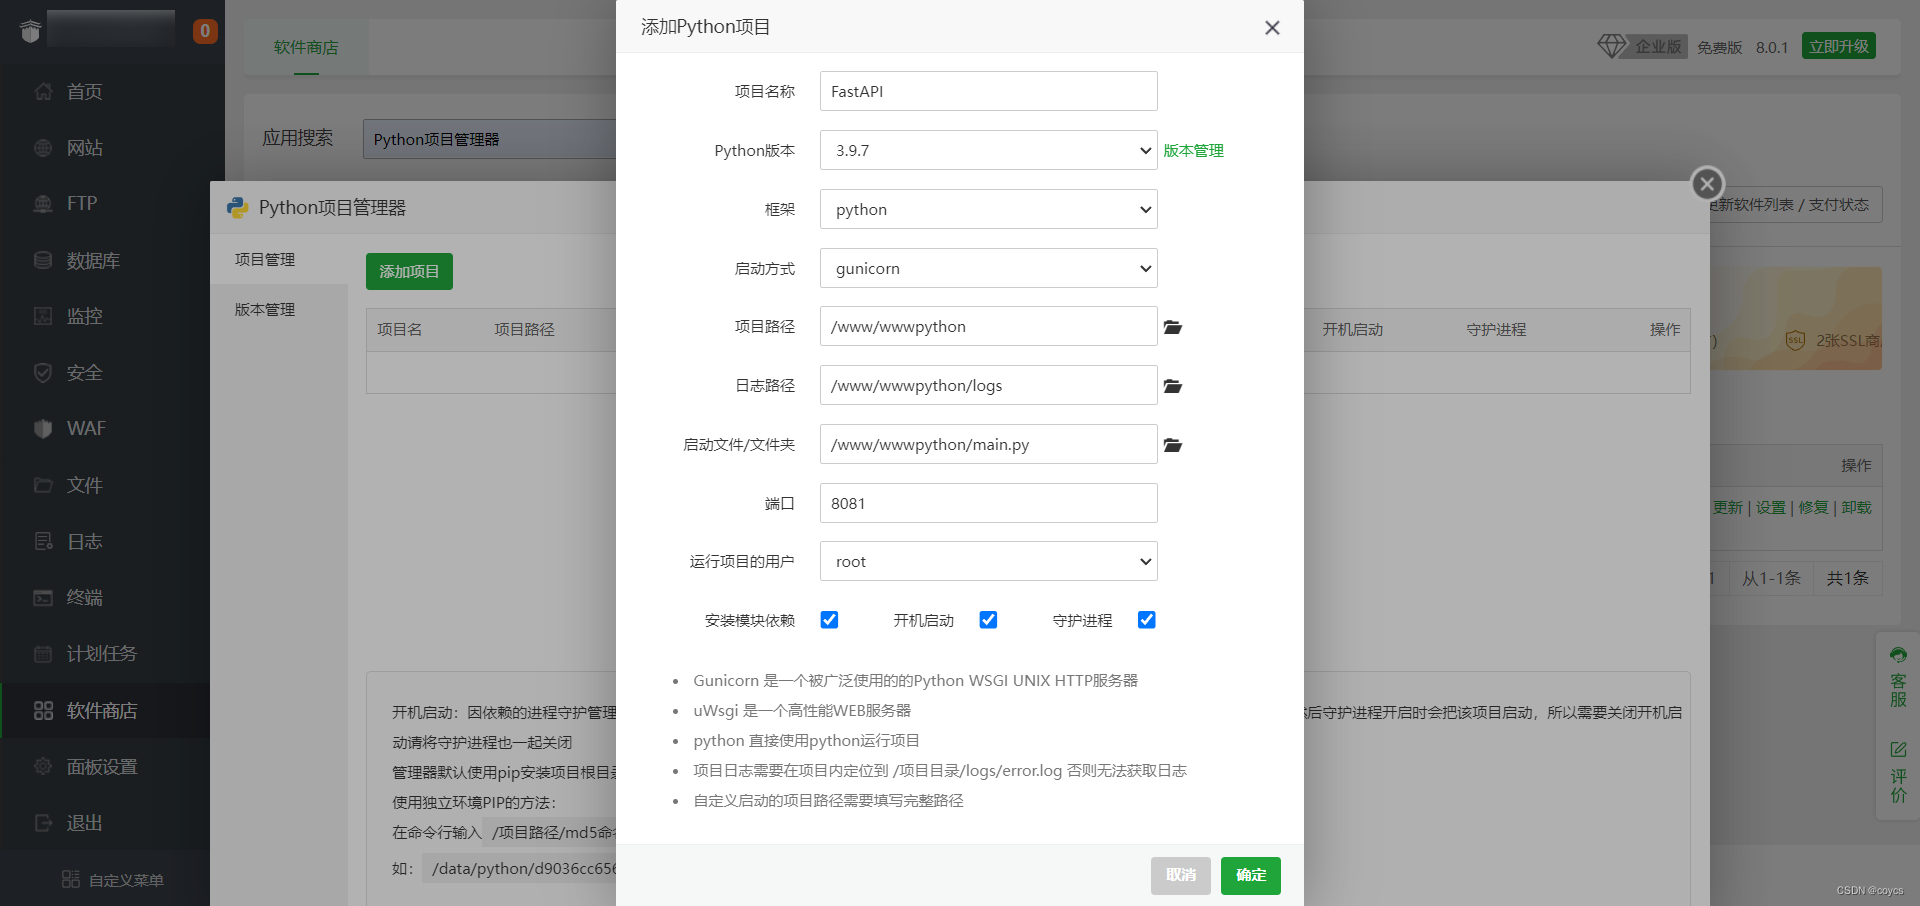Click the Python logo in manager title

tap(237, 207)
